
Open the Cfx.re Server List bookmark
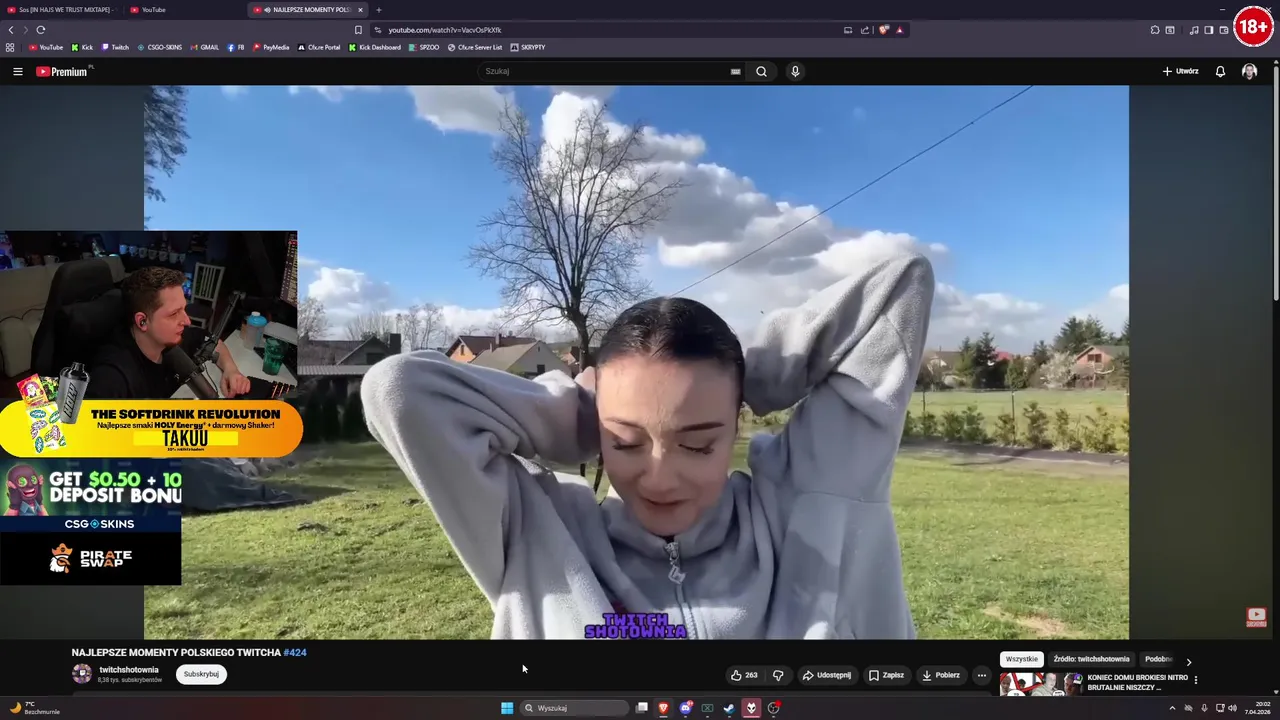point(475,47)
